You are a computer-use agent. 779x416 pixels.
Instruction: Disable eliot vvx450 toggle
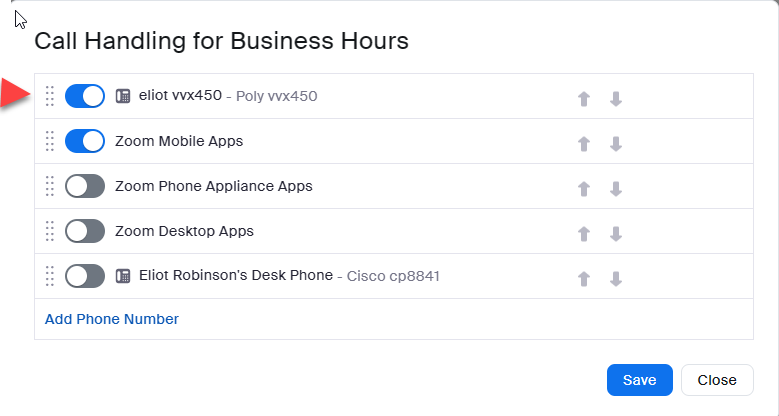click(x=85, y=96)
